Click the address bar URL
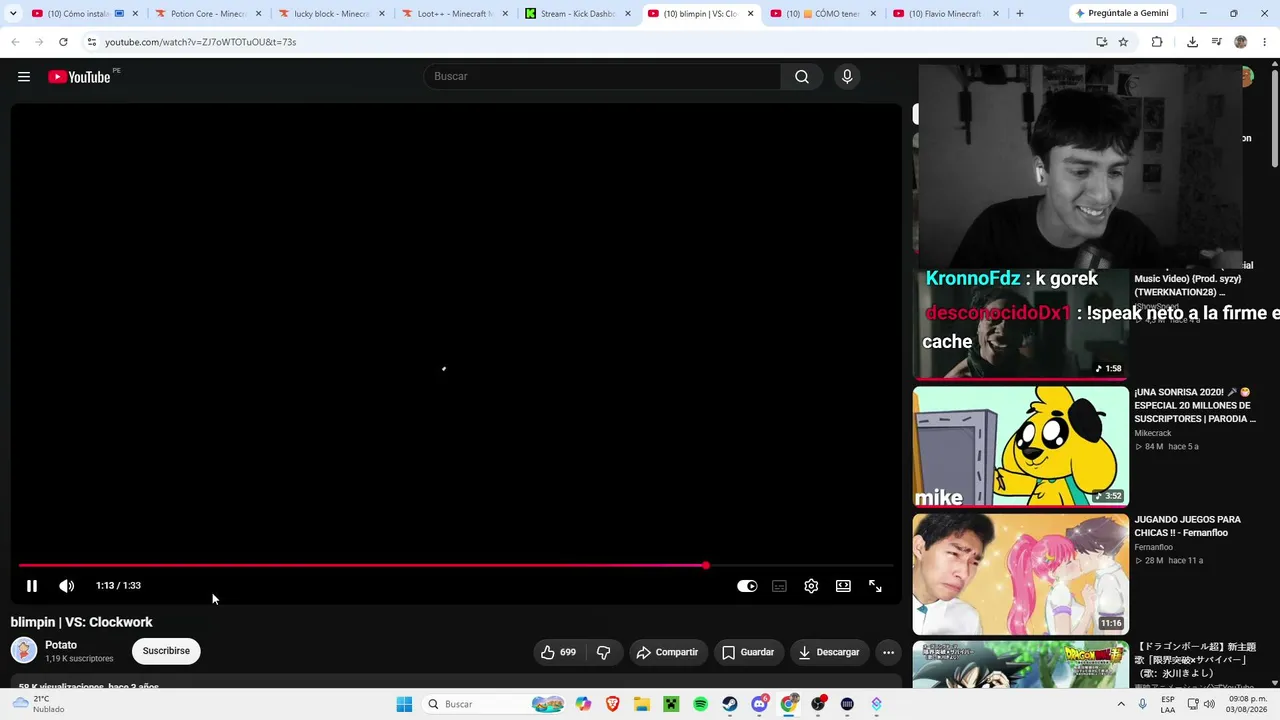The image size is (1280, 720). coord(200,42)
